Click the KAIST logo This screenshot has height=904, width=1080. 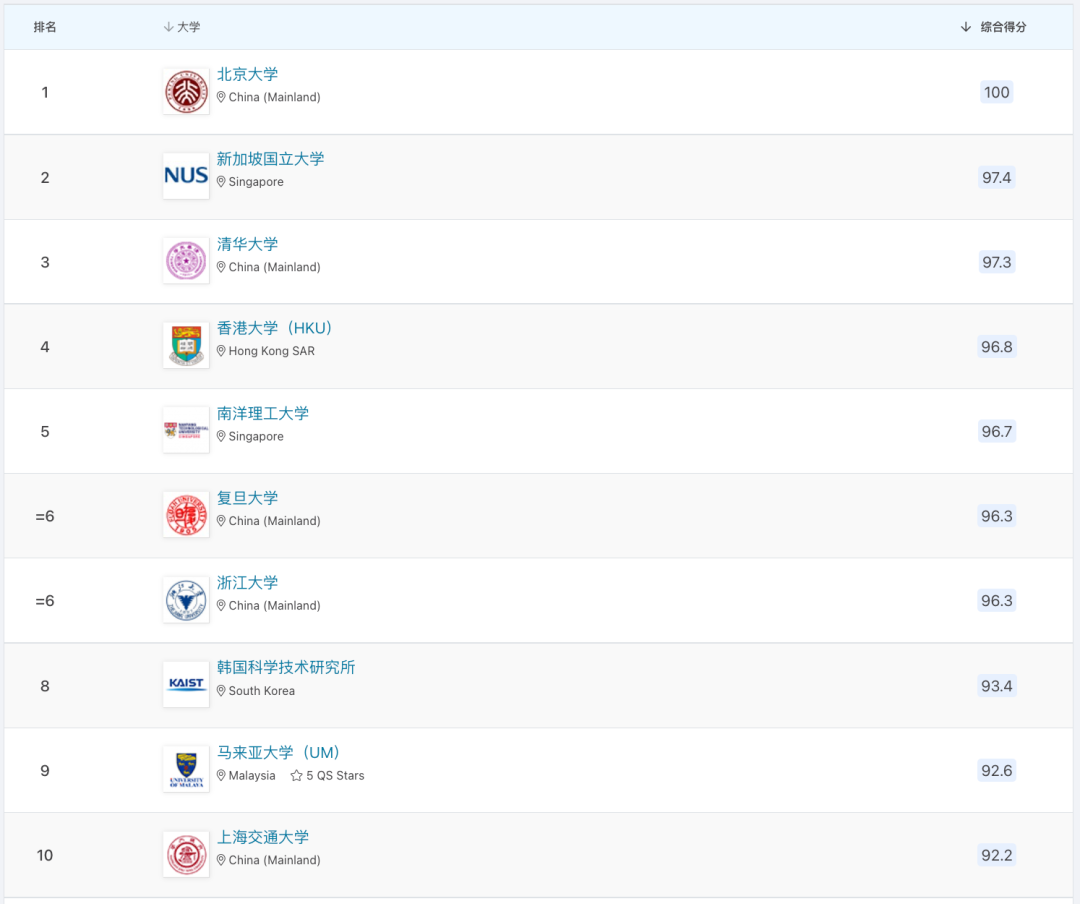pyautogui.click(x=186, y=685)
